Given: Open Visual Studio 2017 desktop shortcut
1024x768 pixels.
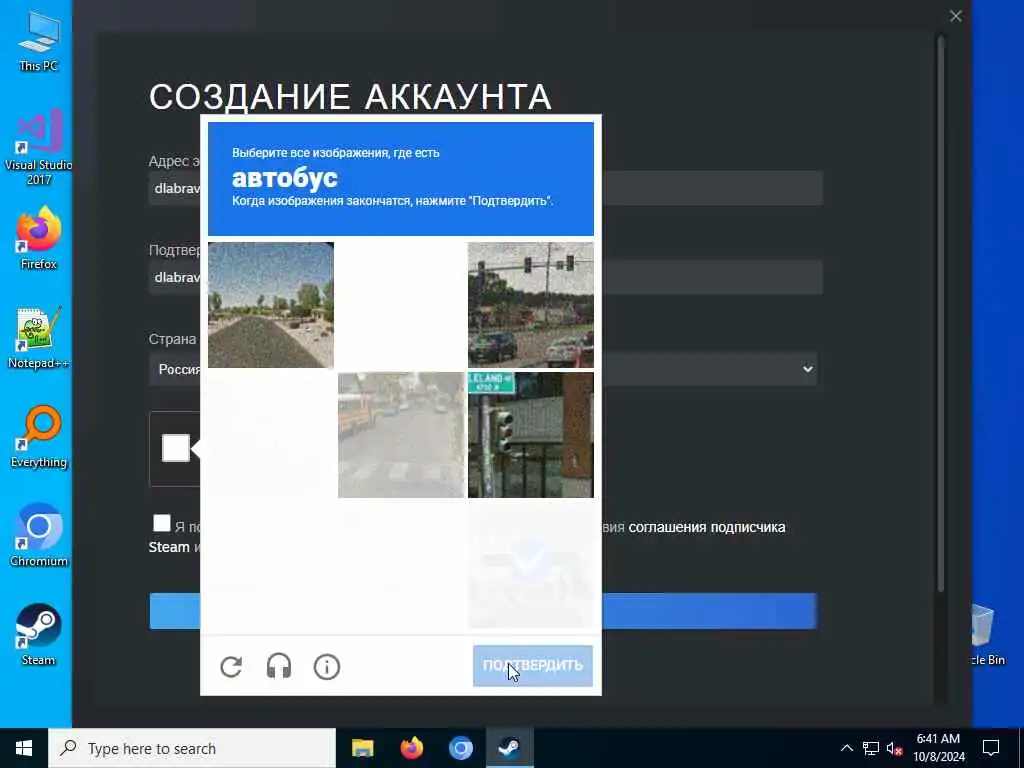Looking at the screenshot, I should click(x=38, y=148).
